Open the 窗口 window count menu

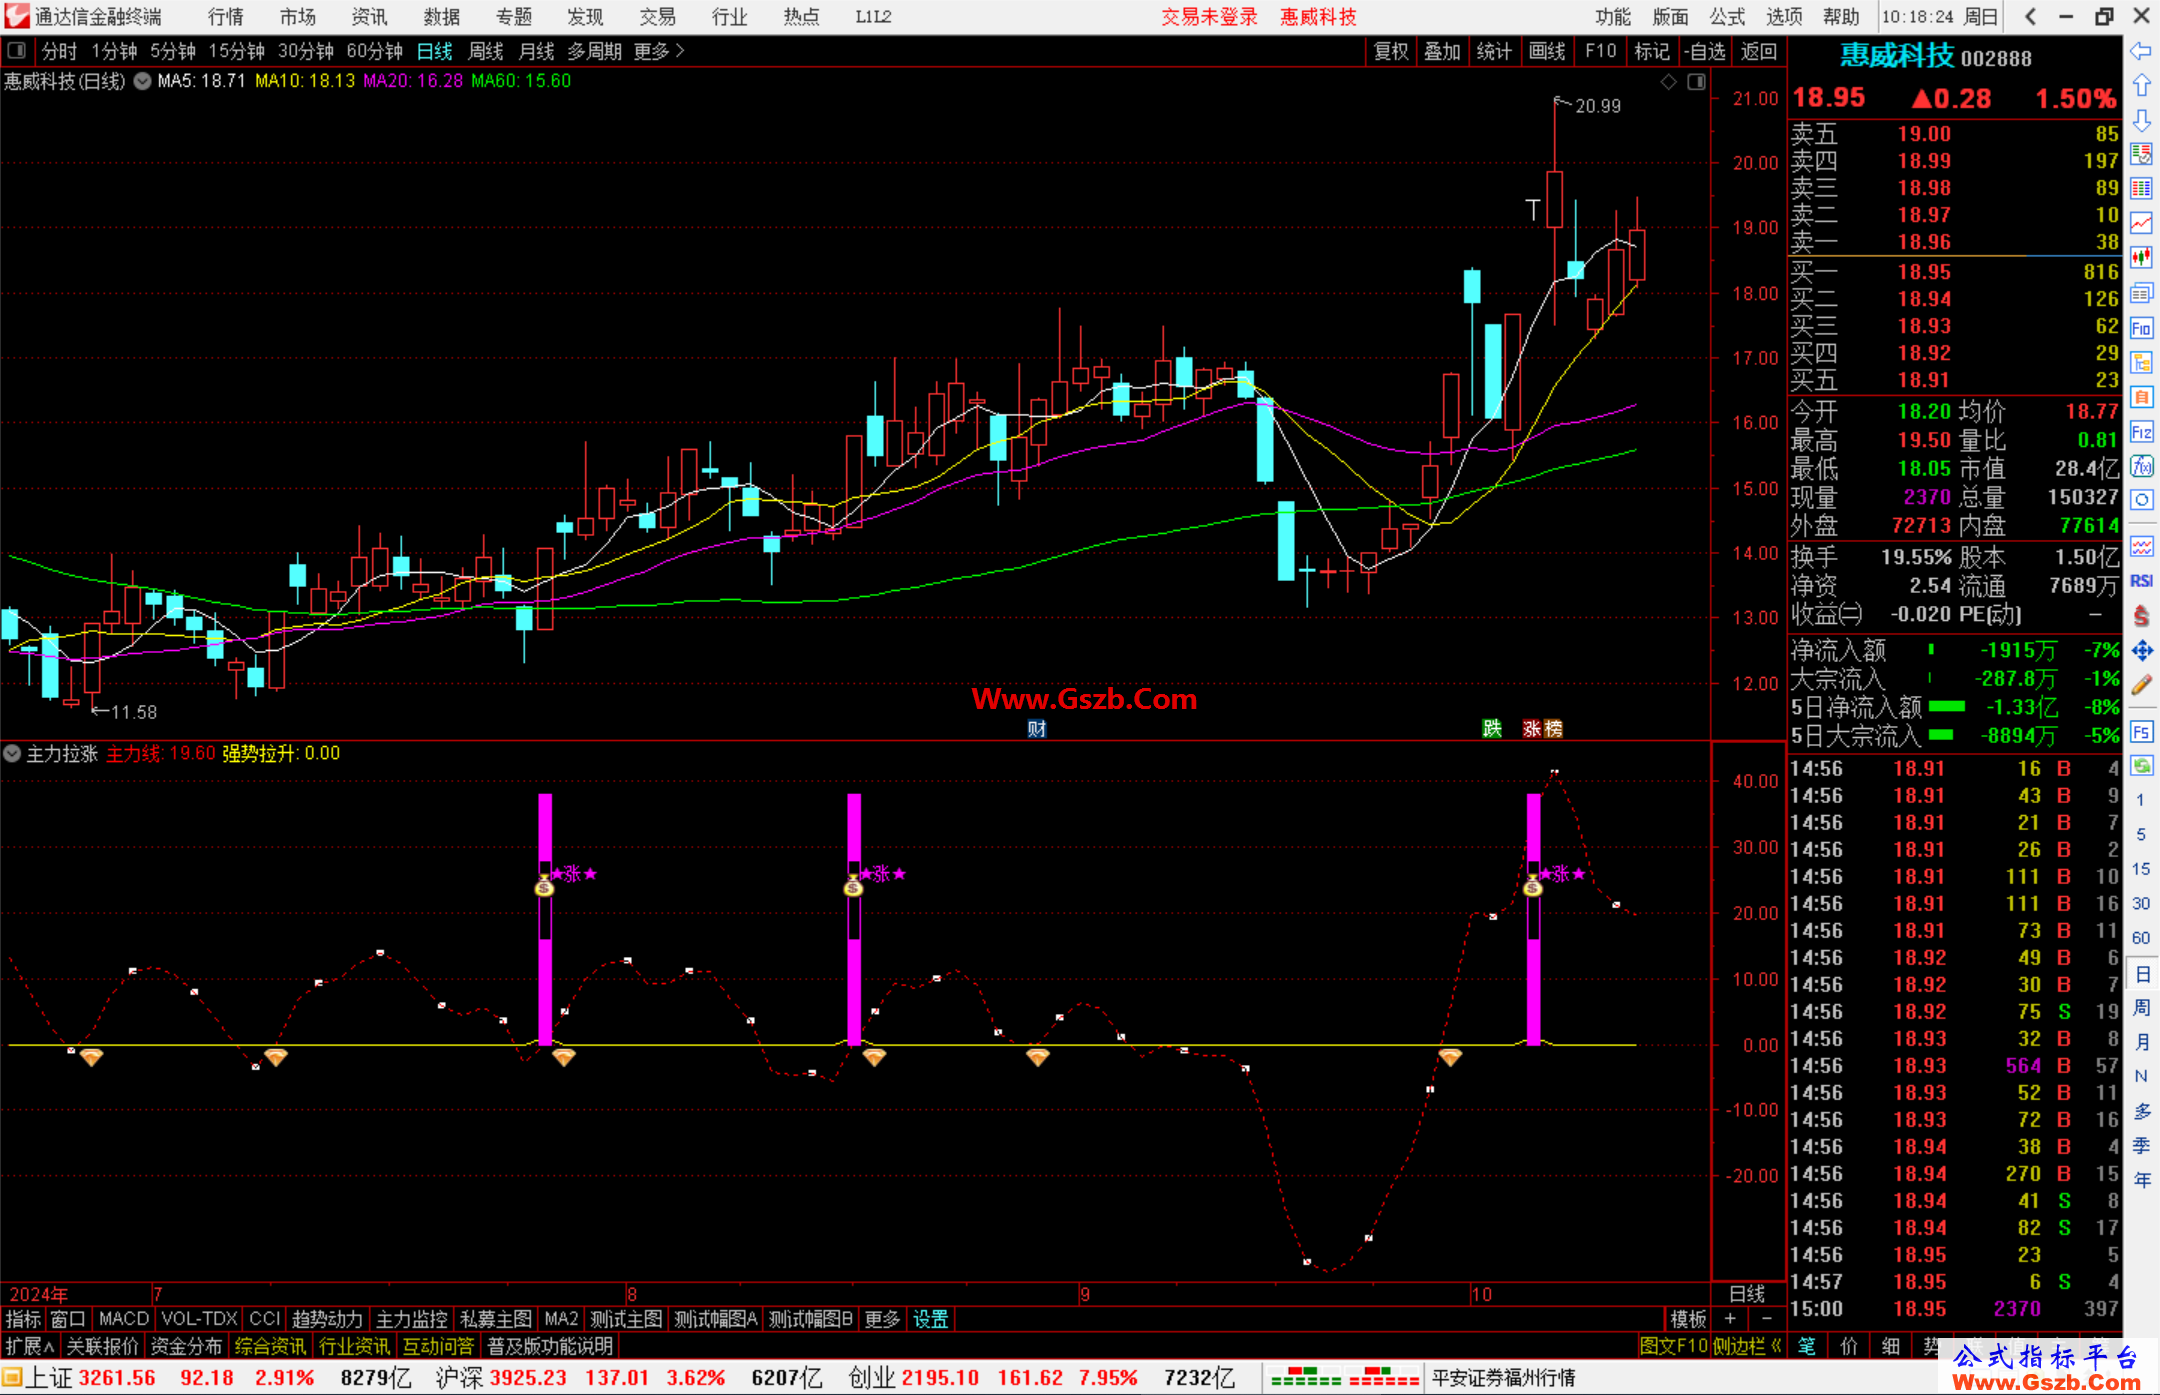[68, 1319]
